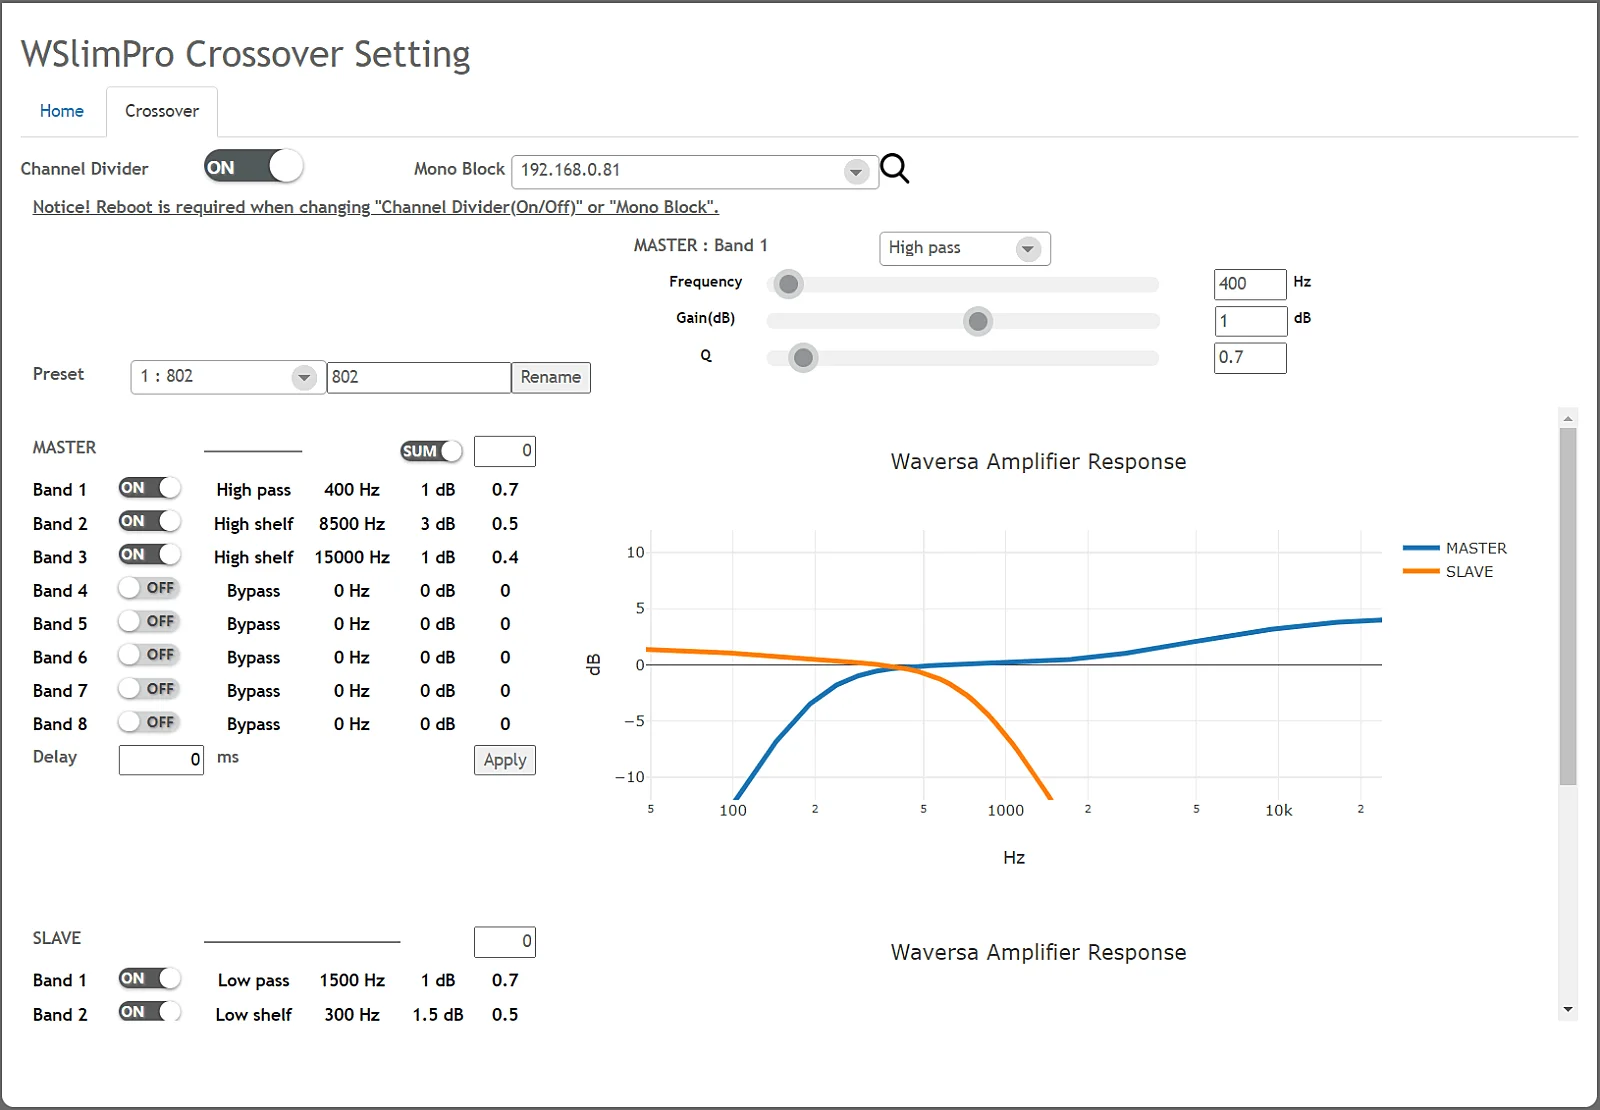Screen dimensions: 1600x1110
Task: Open the High pass filter type dropdown
Action: (x=965, y=248)
